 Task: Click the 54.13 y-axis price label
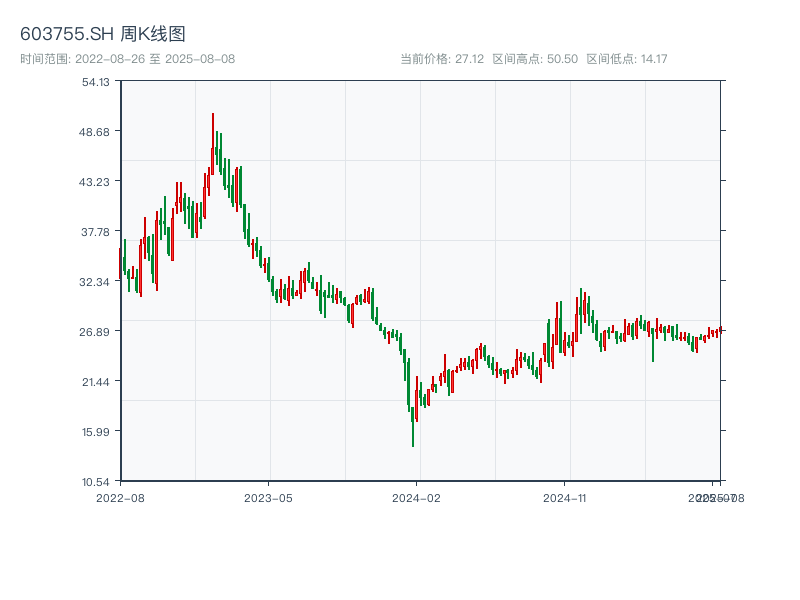96,82
